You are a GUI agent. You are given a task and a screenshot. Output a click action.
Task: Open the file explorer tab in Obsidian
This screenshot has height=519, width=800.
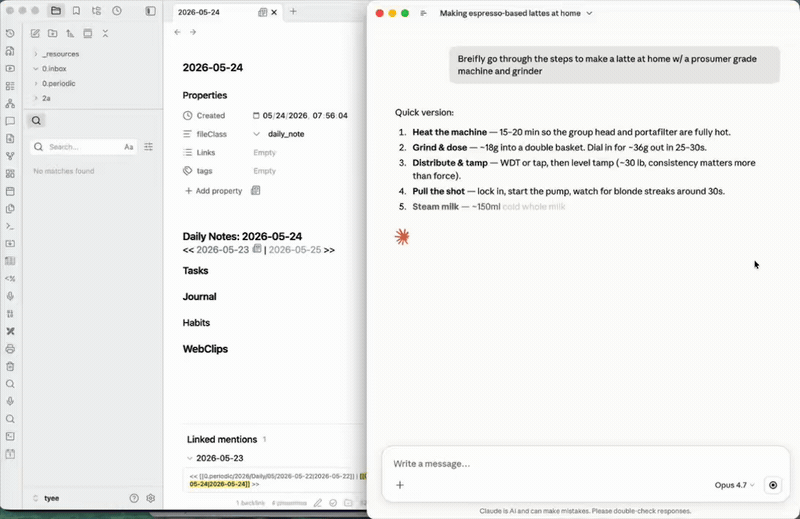click(x=56, y=11)
